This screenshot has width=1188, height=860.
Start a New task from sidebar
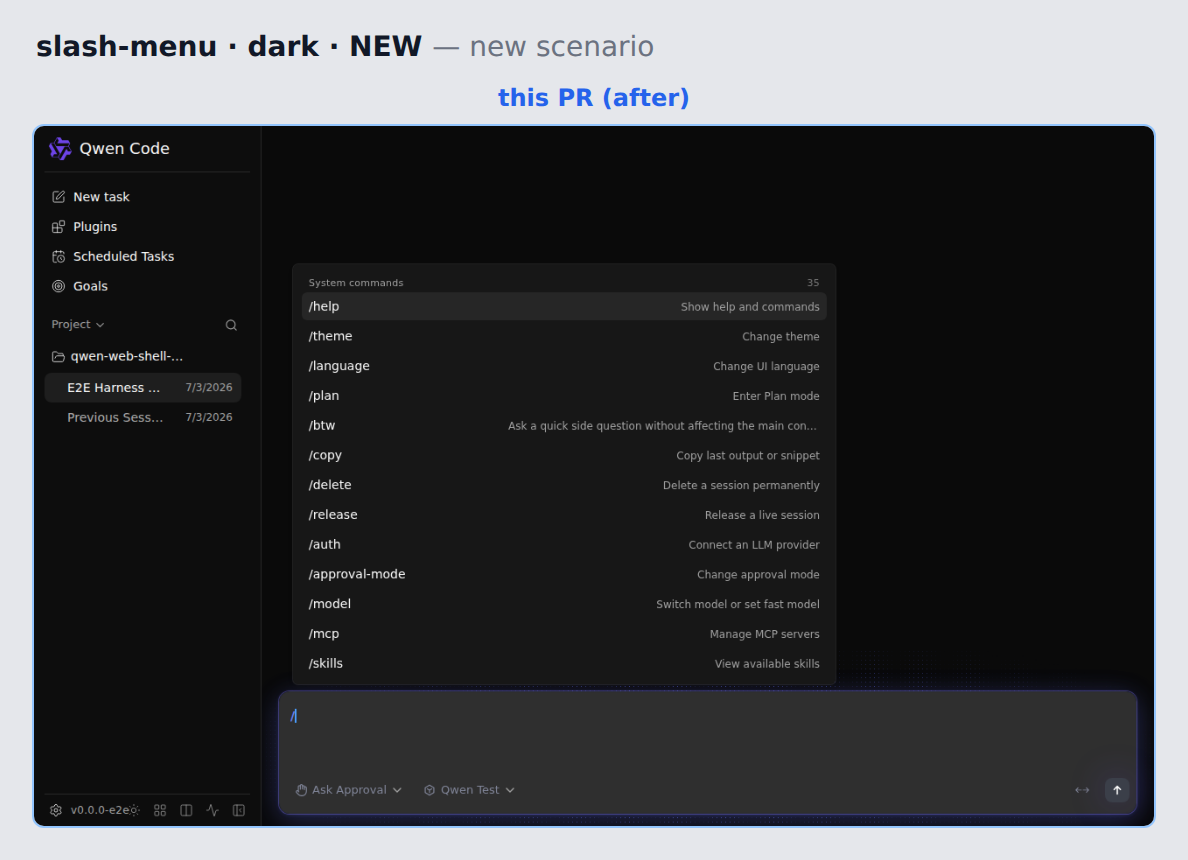(x=147, y=197)
